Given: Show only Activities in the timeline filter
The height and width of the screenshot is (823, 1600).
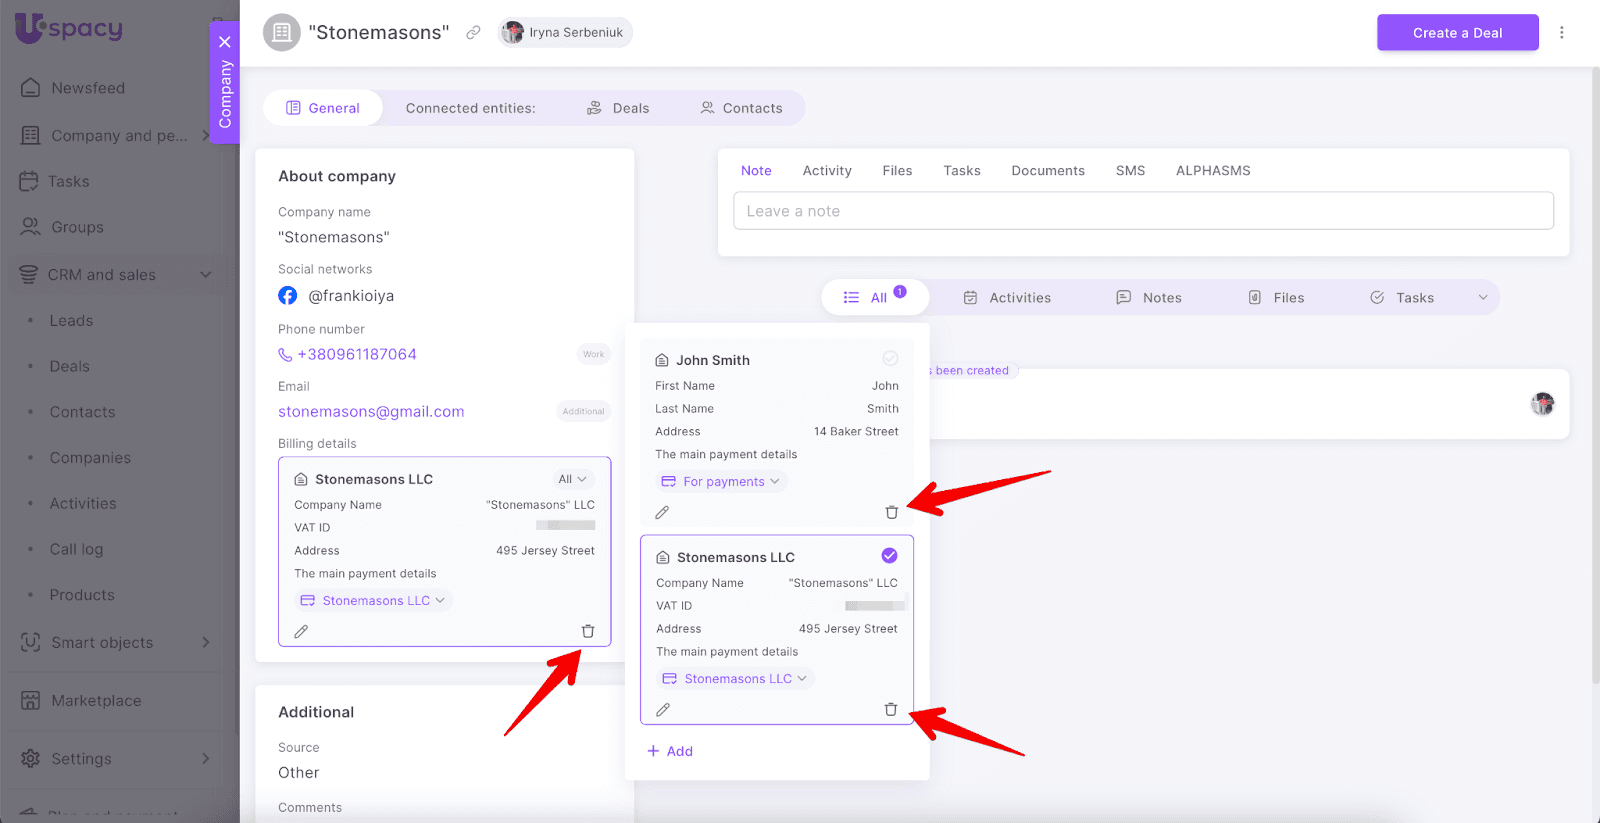Looking at the screenshot, I should (1007, 298).
